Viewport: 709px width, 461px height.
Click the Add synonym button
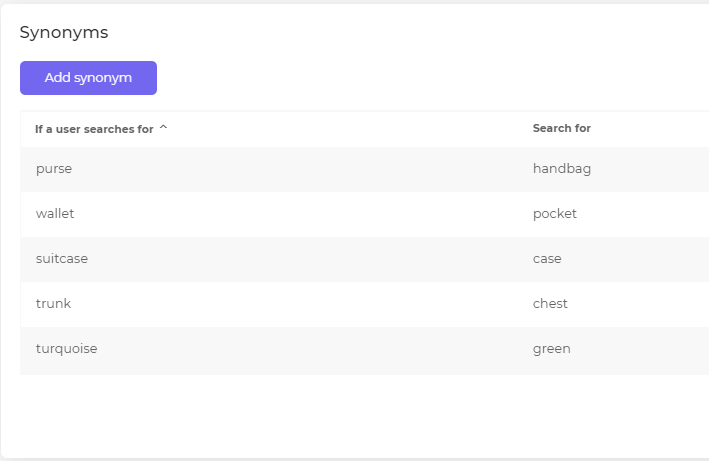(88, 78)
